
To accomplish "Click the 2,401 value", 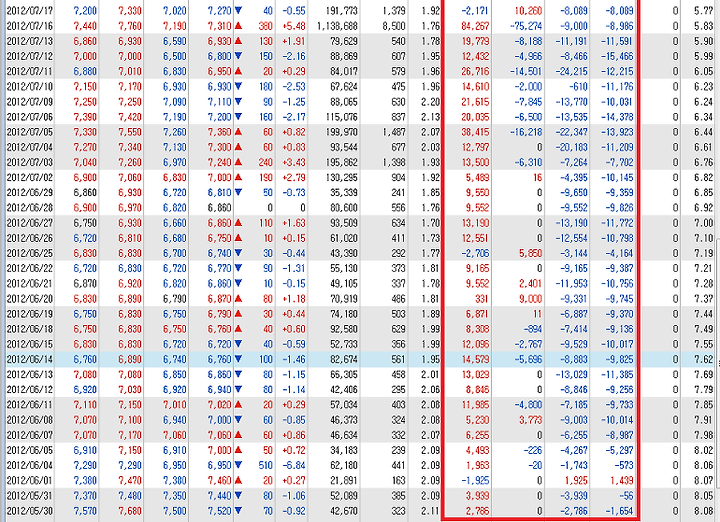I will [530, 283].
